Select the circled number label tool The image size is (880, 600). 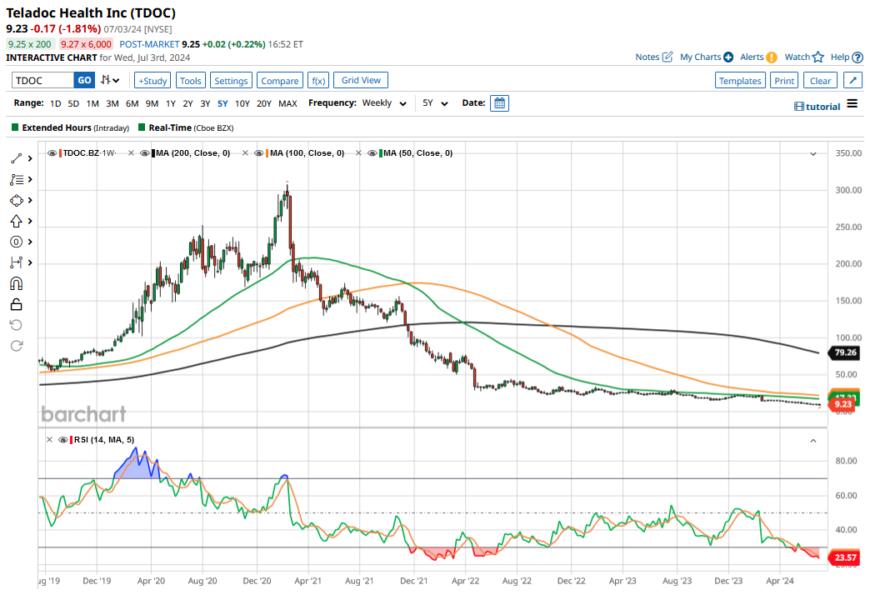coord(16,242)
